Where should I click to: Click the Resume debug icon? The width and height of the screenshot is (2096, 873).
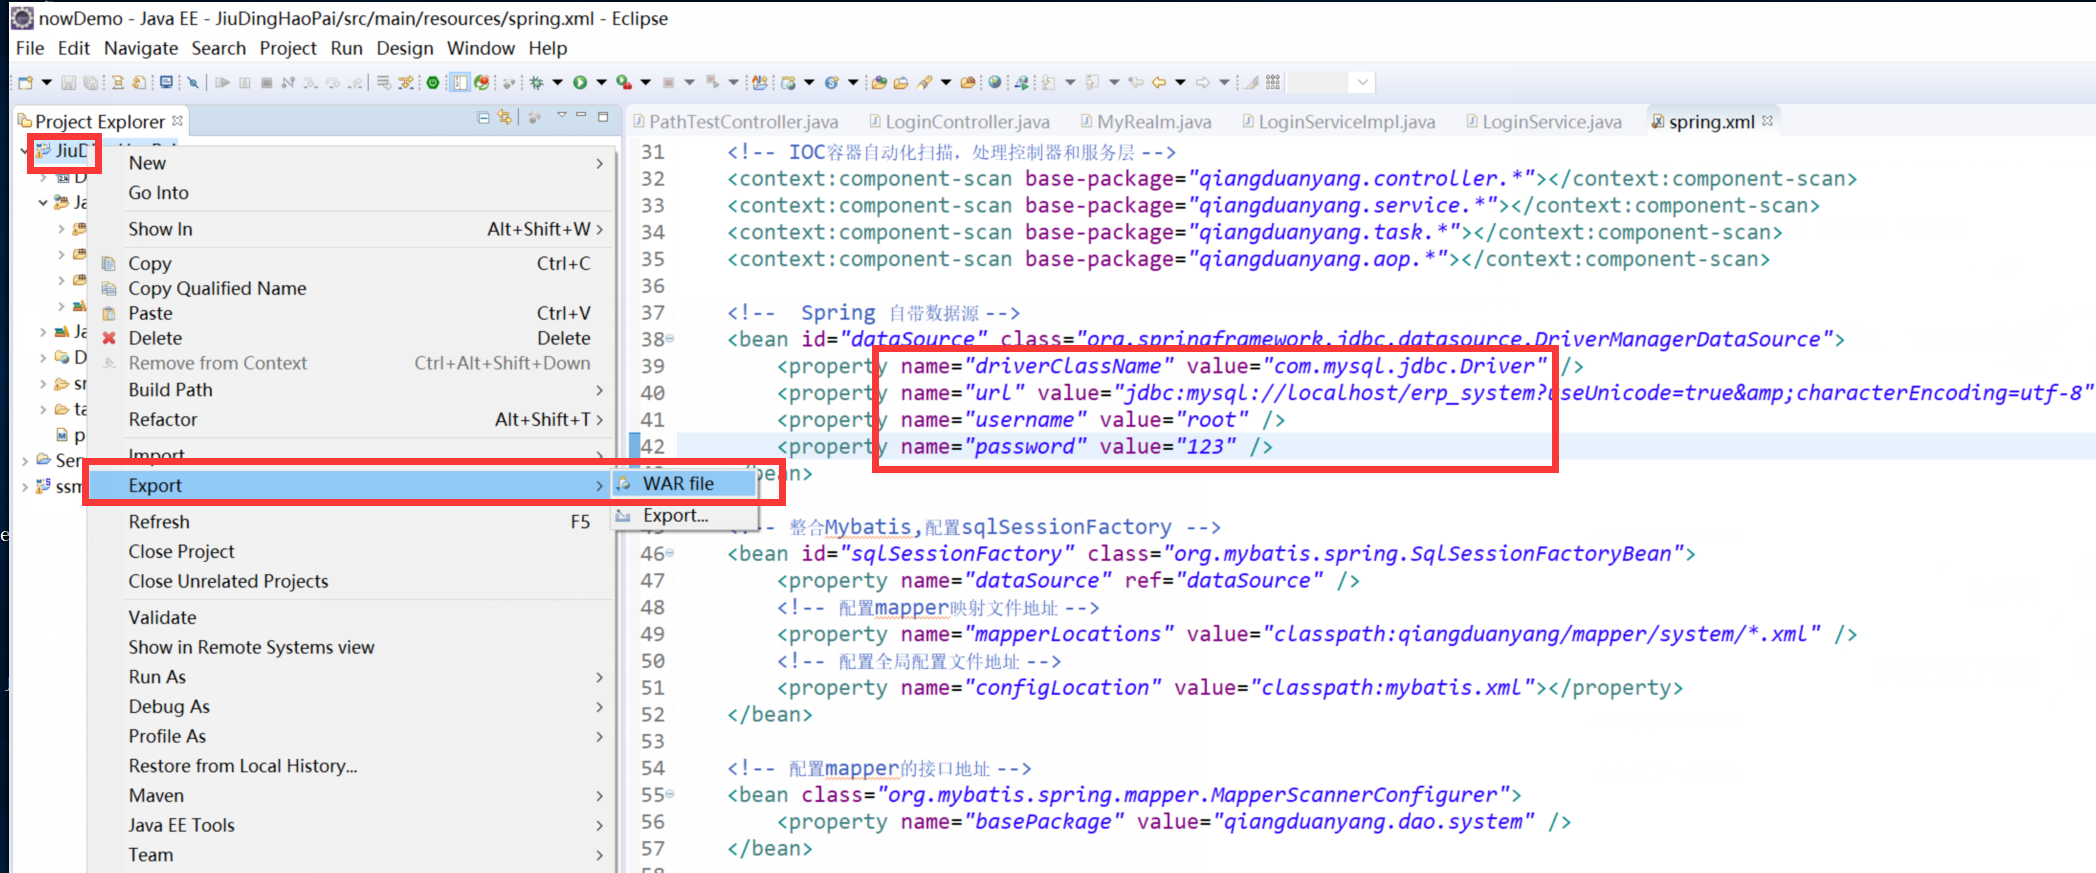click(x=222, y=82)
